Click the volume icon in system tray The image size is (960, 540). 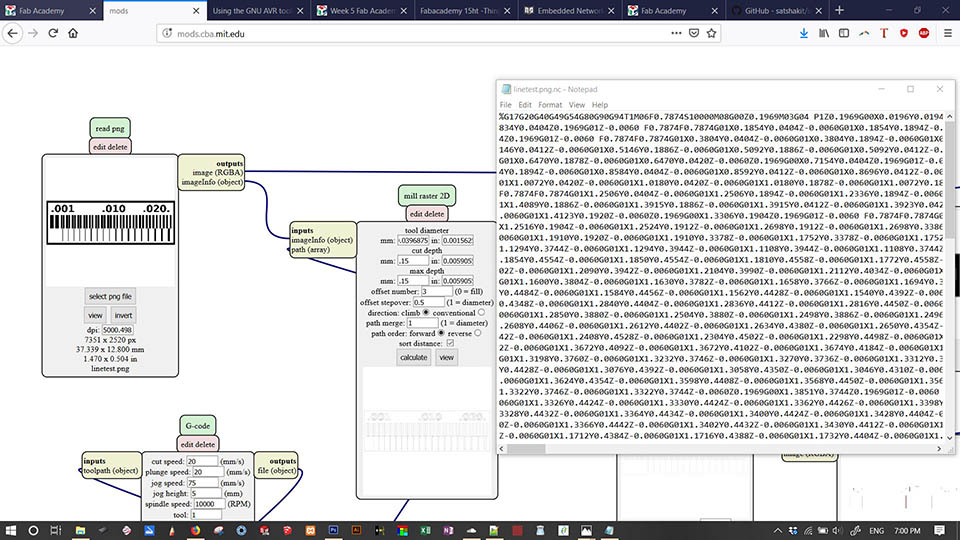[x=837, y=530]
